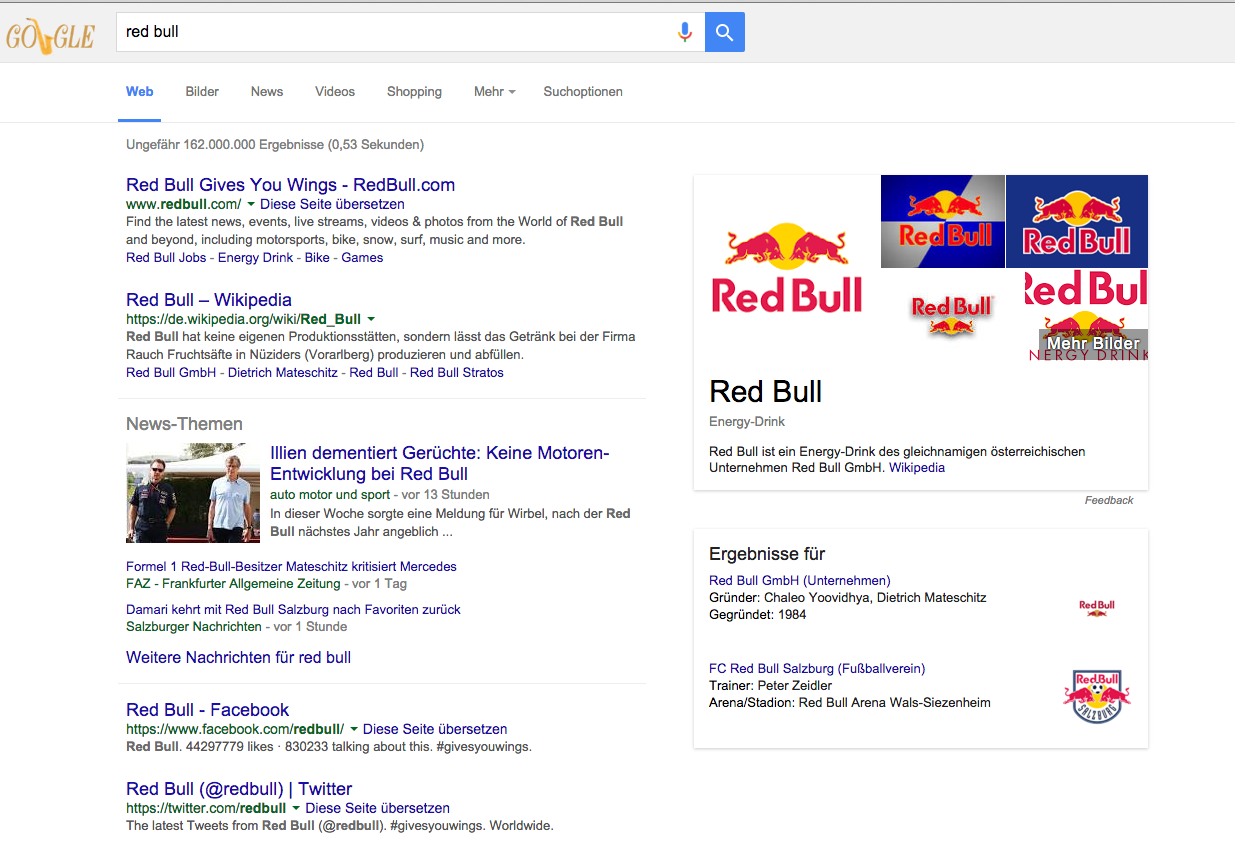Click Salzburger Nachrichten source text

click(x=194, y=627)
